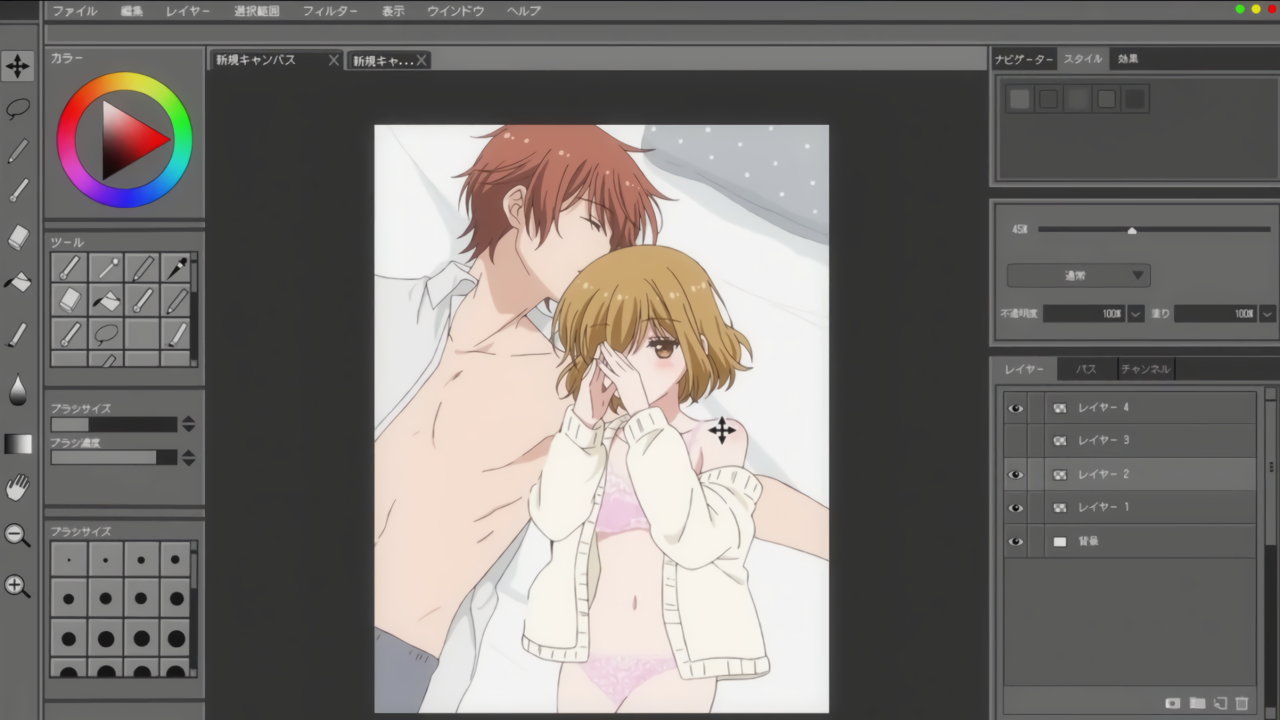This screenshot has height=720, width=1280.
Task: Open the ファイル menu
Action: coord(74,11)
